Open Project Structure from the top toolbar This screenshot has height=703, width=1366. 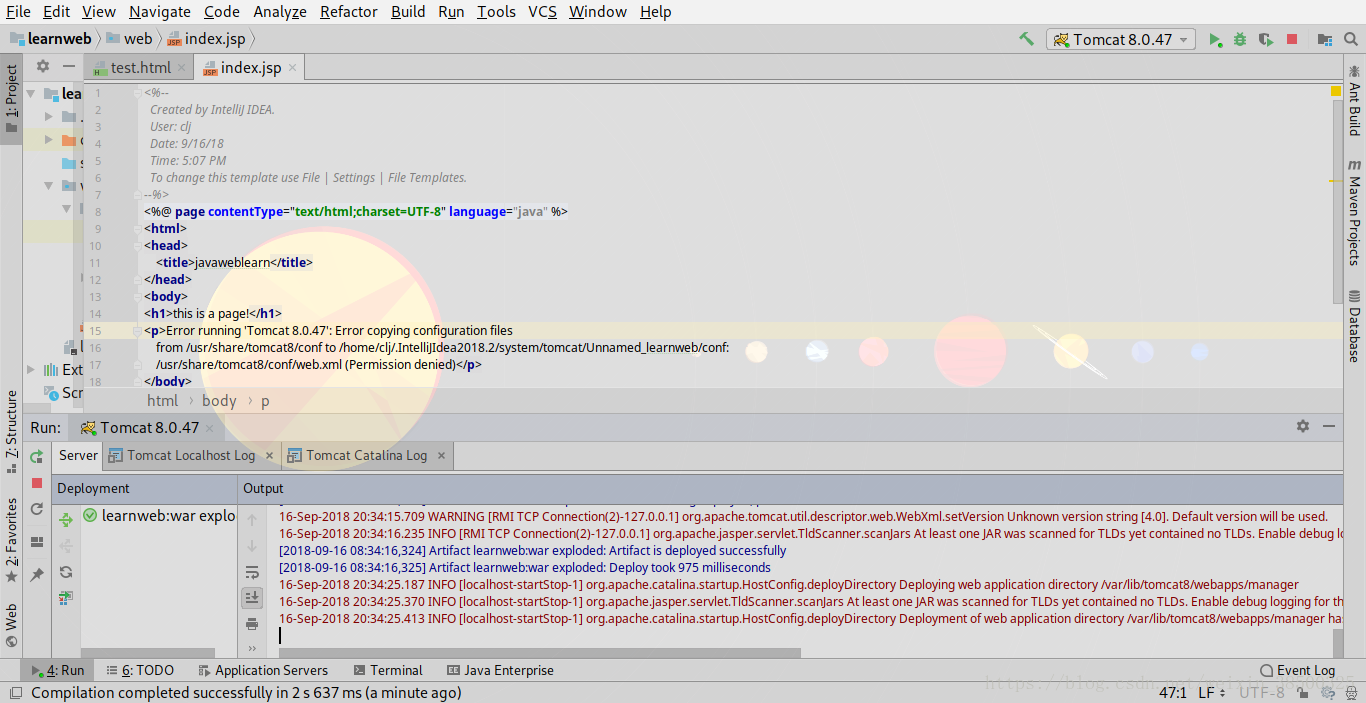pyautogui.click(x=1325, y=39)
